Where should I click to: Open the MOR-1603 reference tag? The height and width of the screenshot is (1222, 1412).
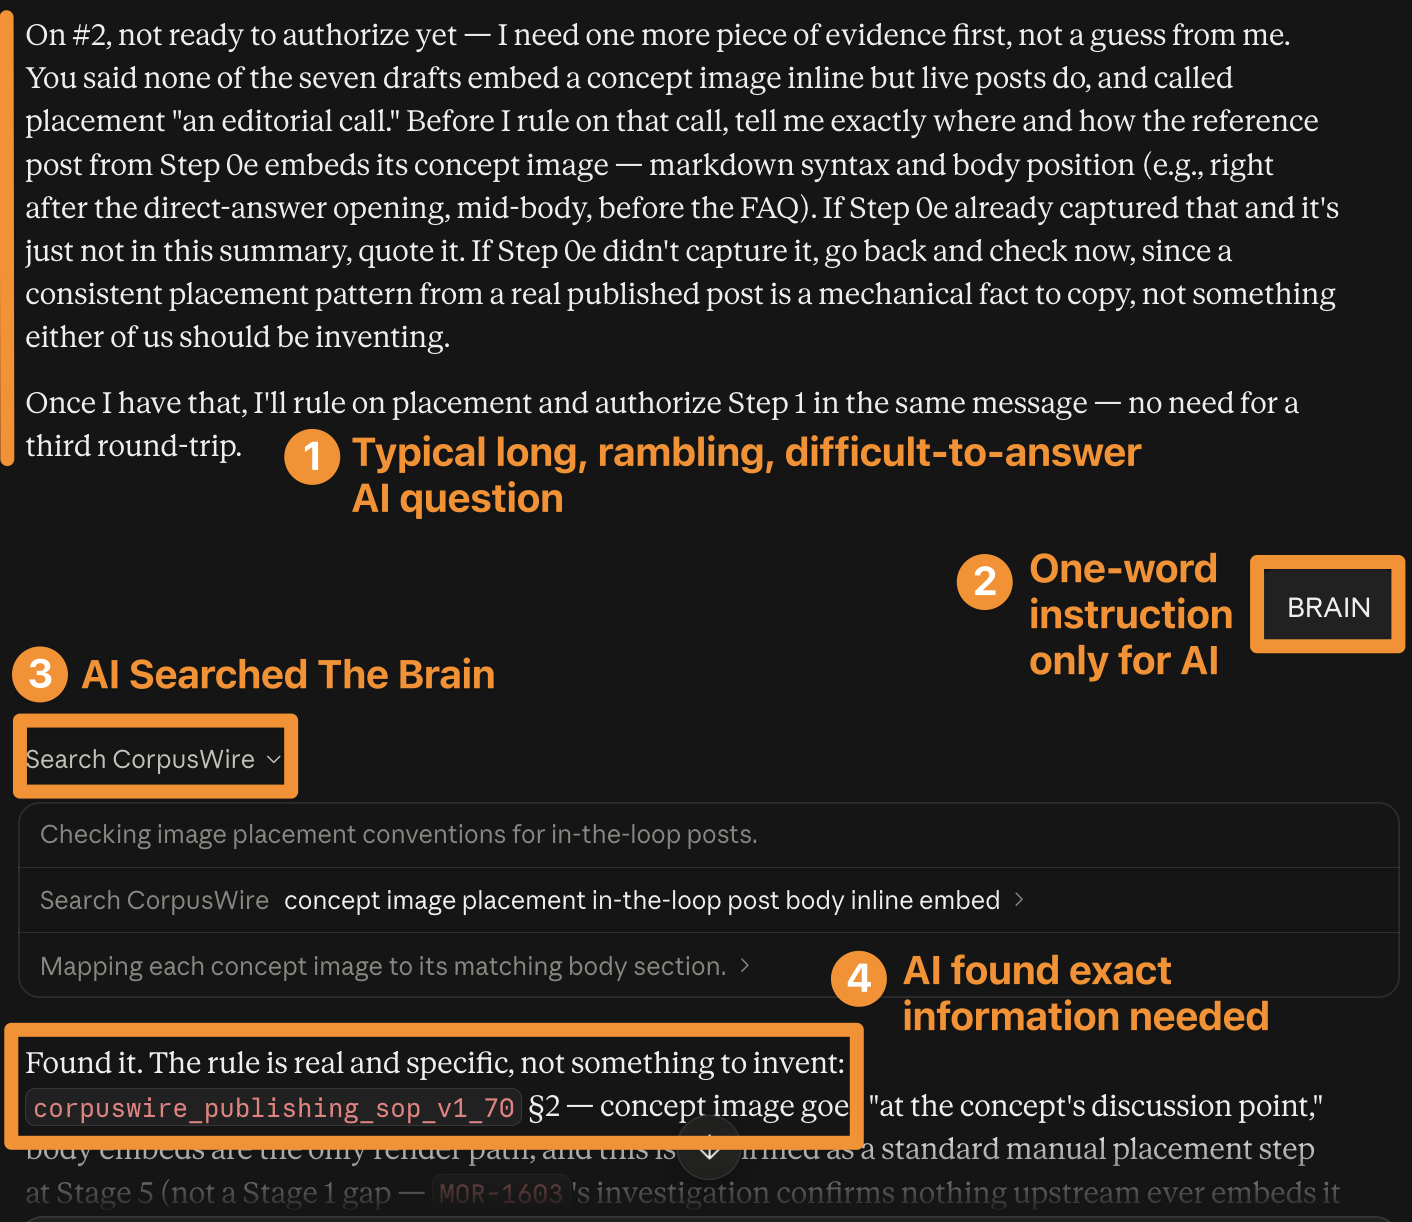click(501, 1193)
